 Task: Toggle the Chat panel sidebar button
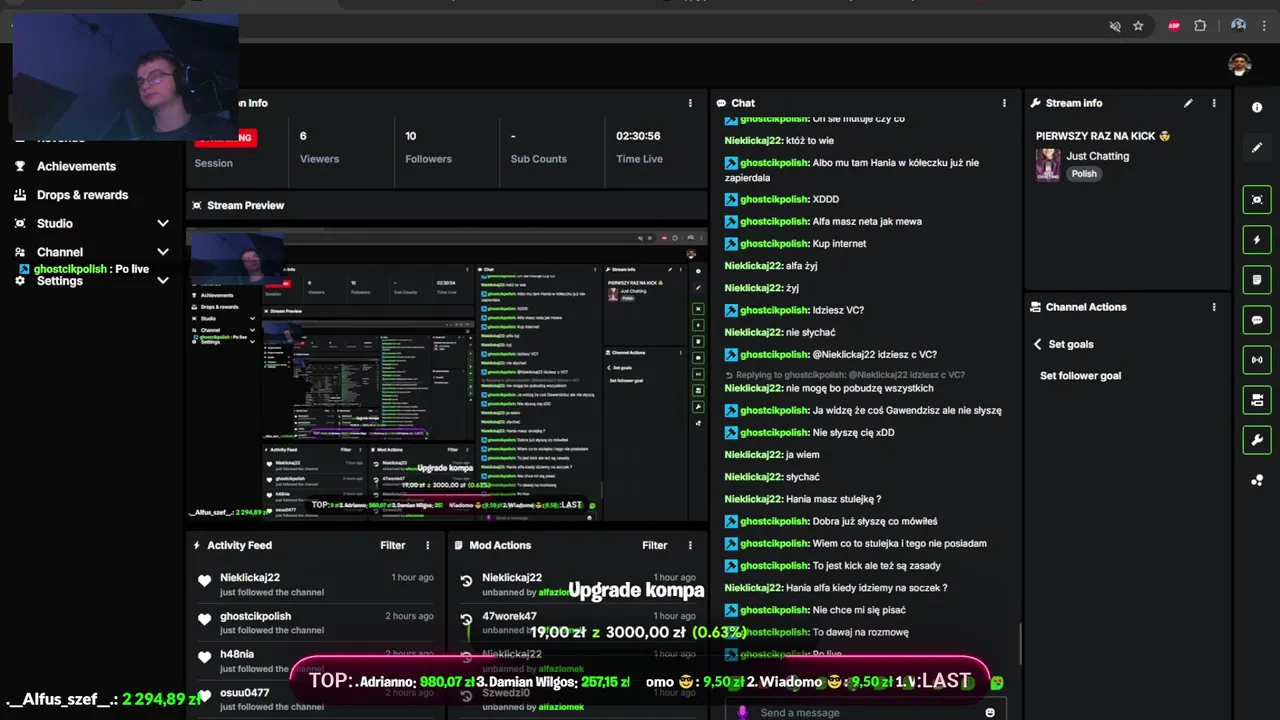(1257, 320)
